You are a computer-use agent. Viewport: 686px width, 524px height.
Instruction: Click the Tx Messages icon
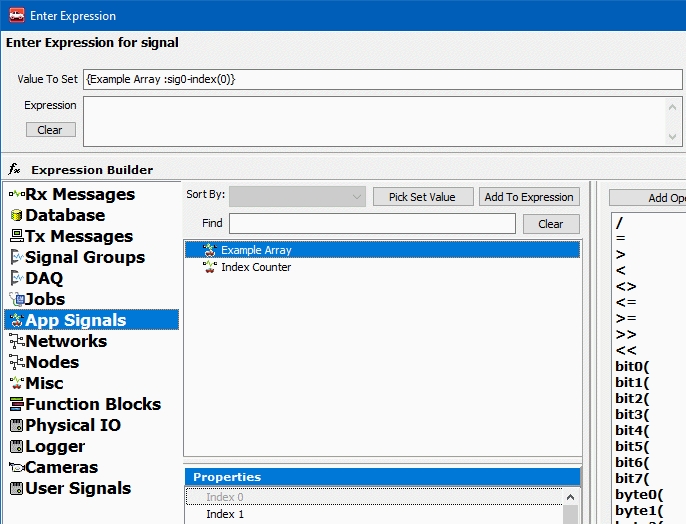[x=16, y=236]
